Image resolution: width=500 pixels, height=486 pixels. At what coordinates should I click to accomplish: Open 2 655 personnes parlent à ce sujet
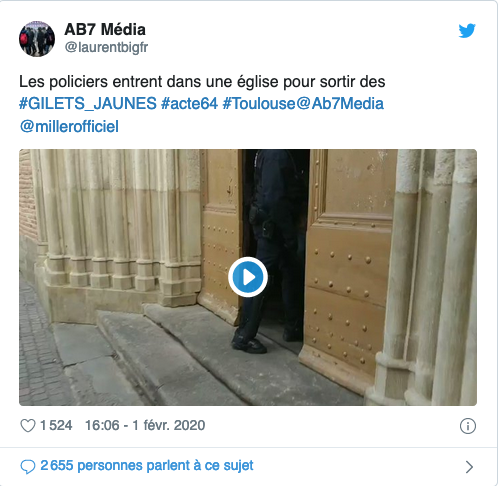[147, 466]
